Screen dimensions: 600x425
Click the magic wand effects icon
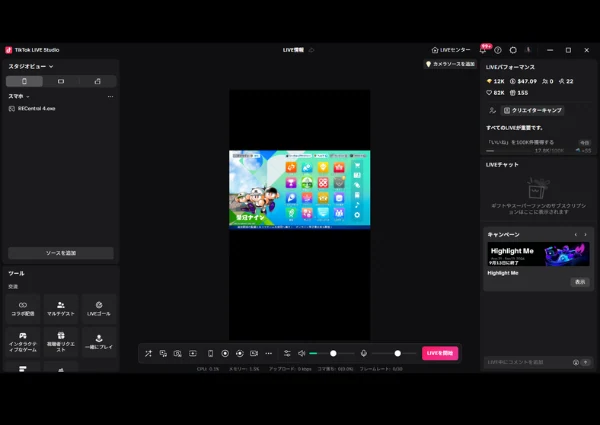(148, 353)
